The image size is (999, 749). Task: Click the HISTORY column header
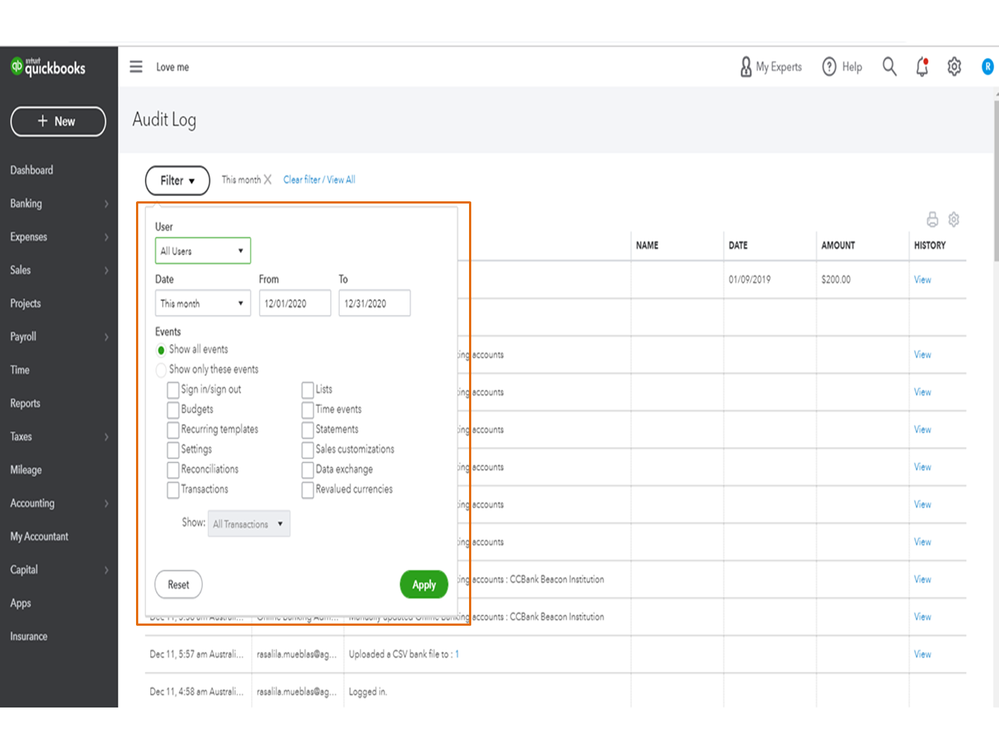tap(930, 245)
